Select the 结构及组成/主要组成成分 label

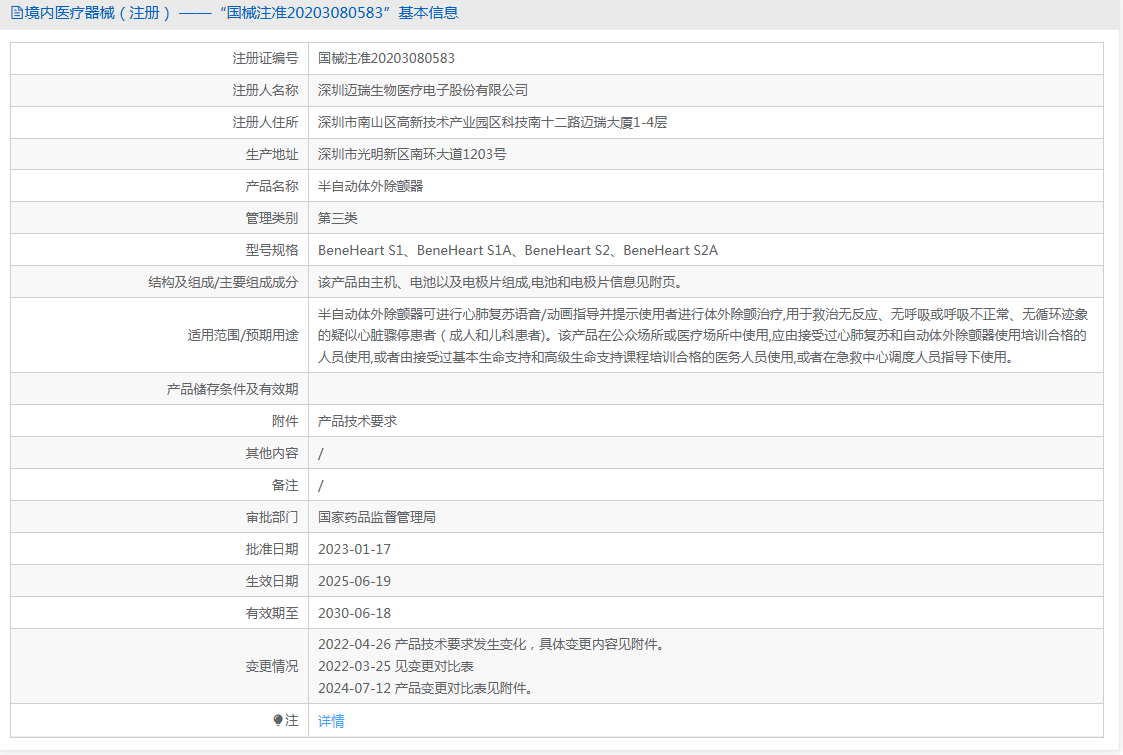[x=223, y=282]
